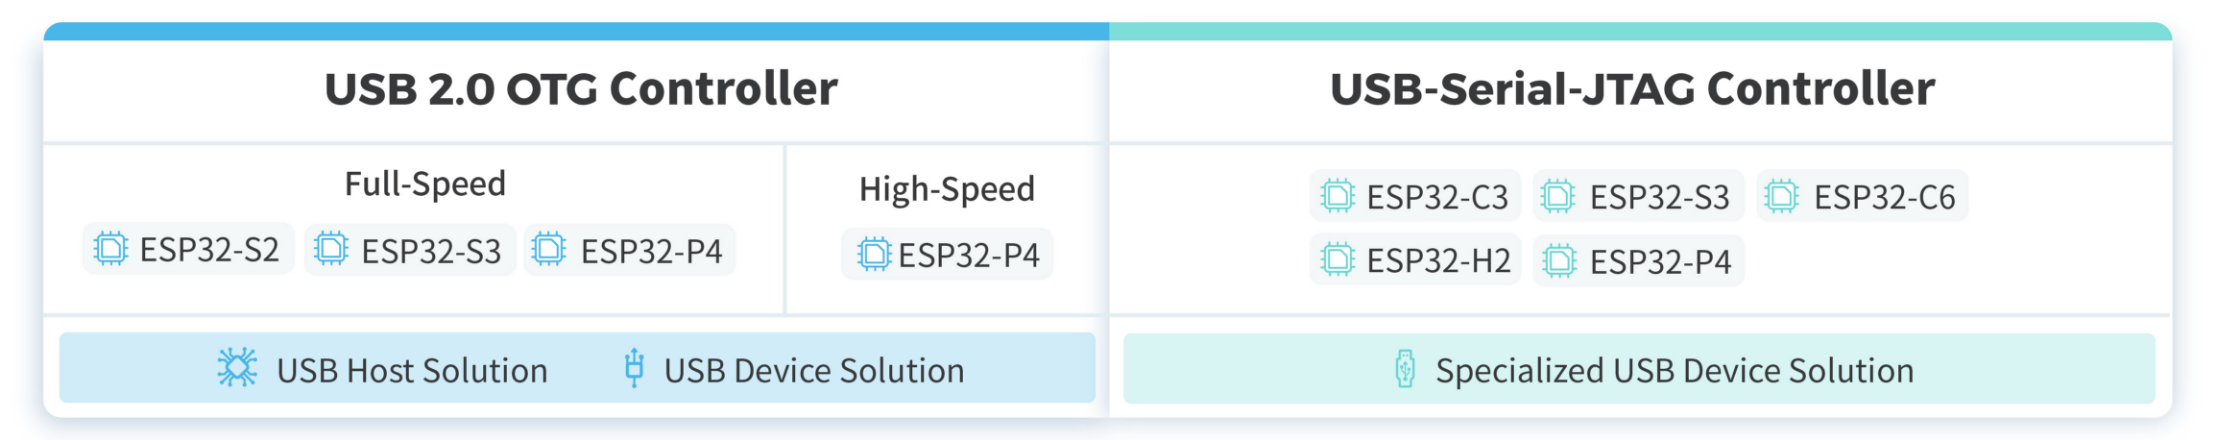The height and width of the screenshot is (440, 2216).
Task: Click the ESP32-P4 label under Full-Speed
Action: coord(651,251)
